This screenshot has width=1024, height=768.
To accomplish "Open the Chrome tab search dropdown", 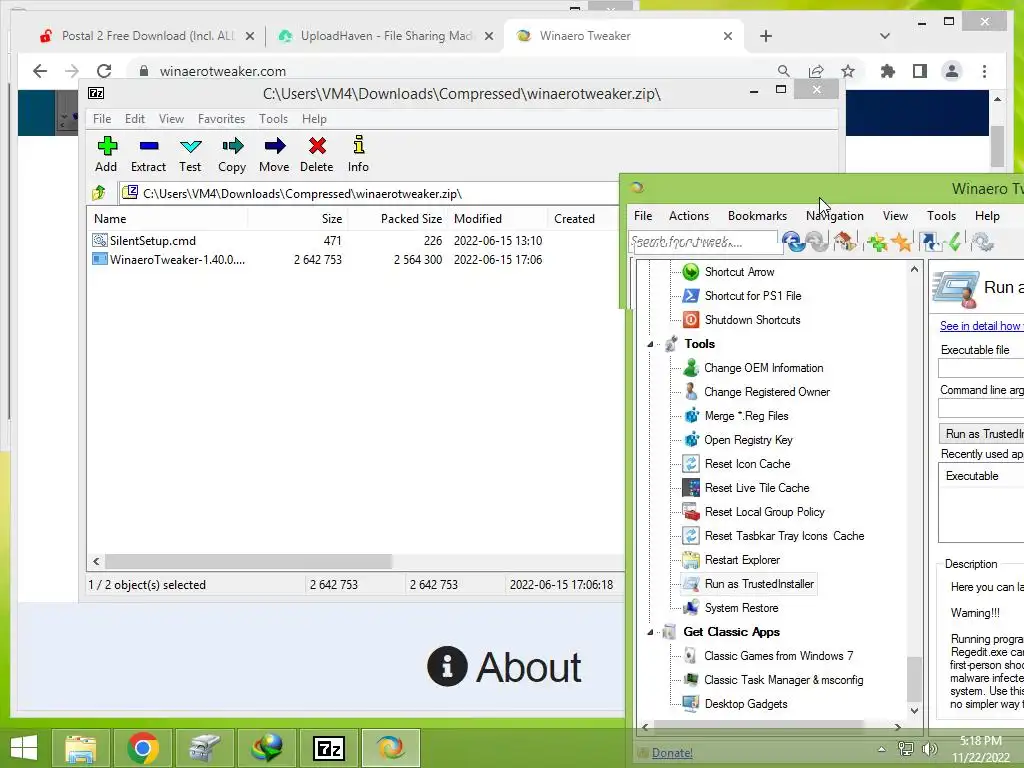I will click(x=884, y=36).
